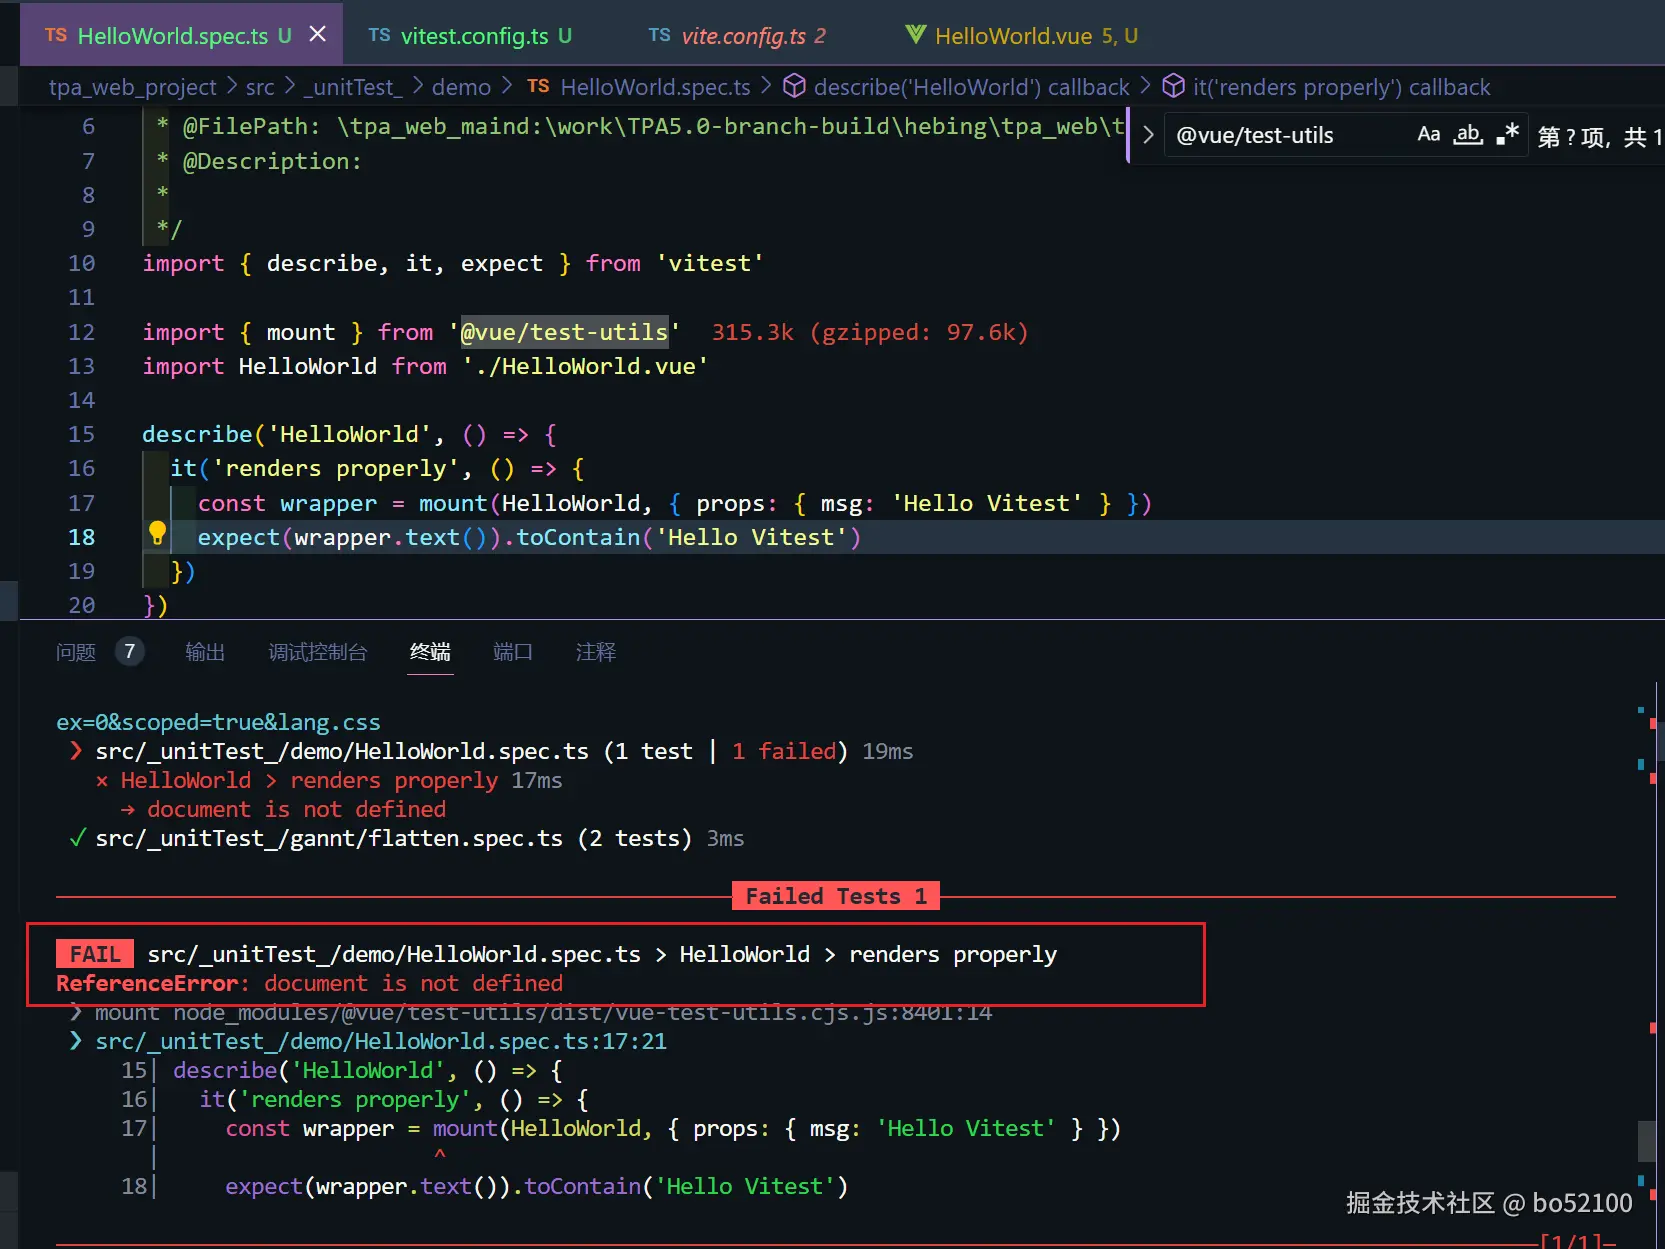Click the @Description: comment on line 7
Screen dimensions: 1665x1249
(272, 161)
